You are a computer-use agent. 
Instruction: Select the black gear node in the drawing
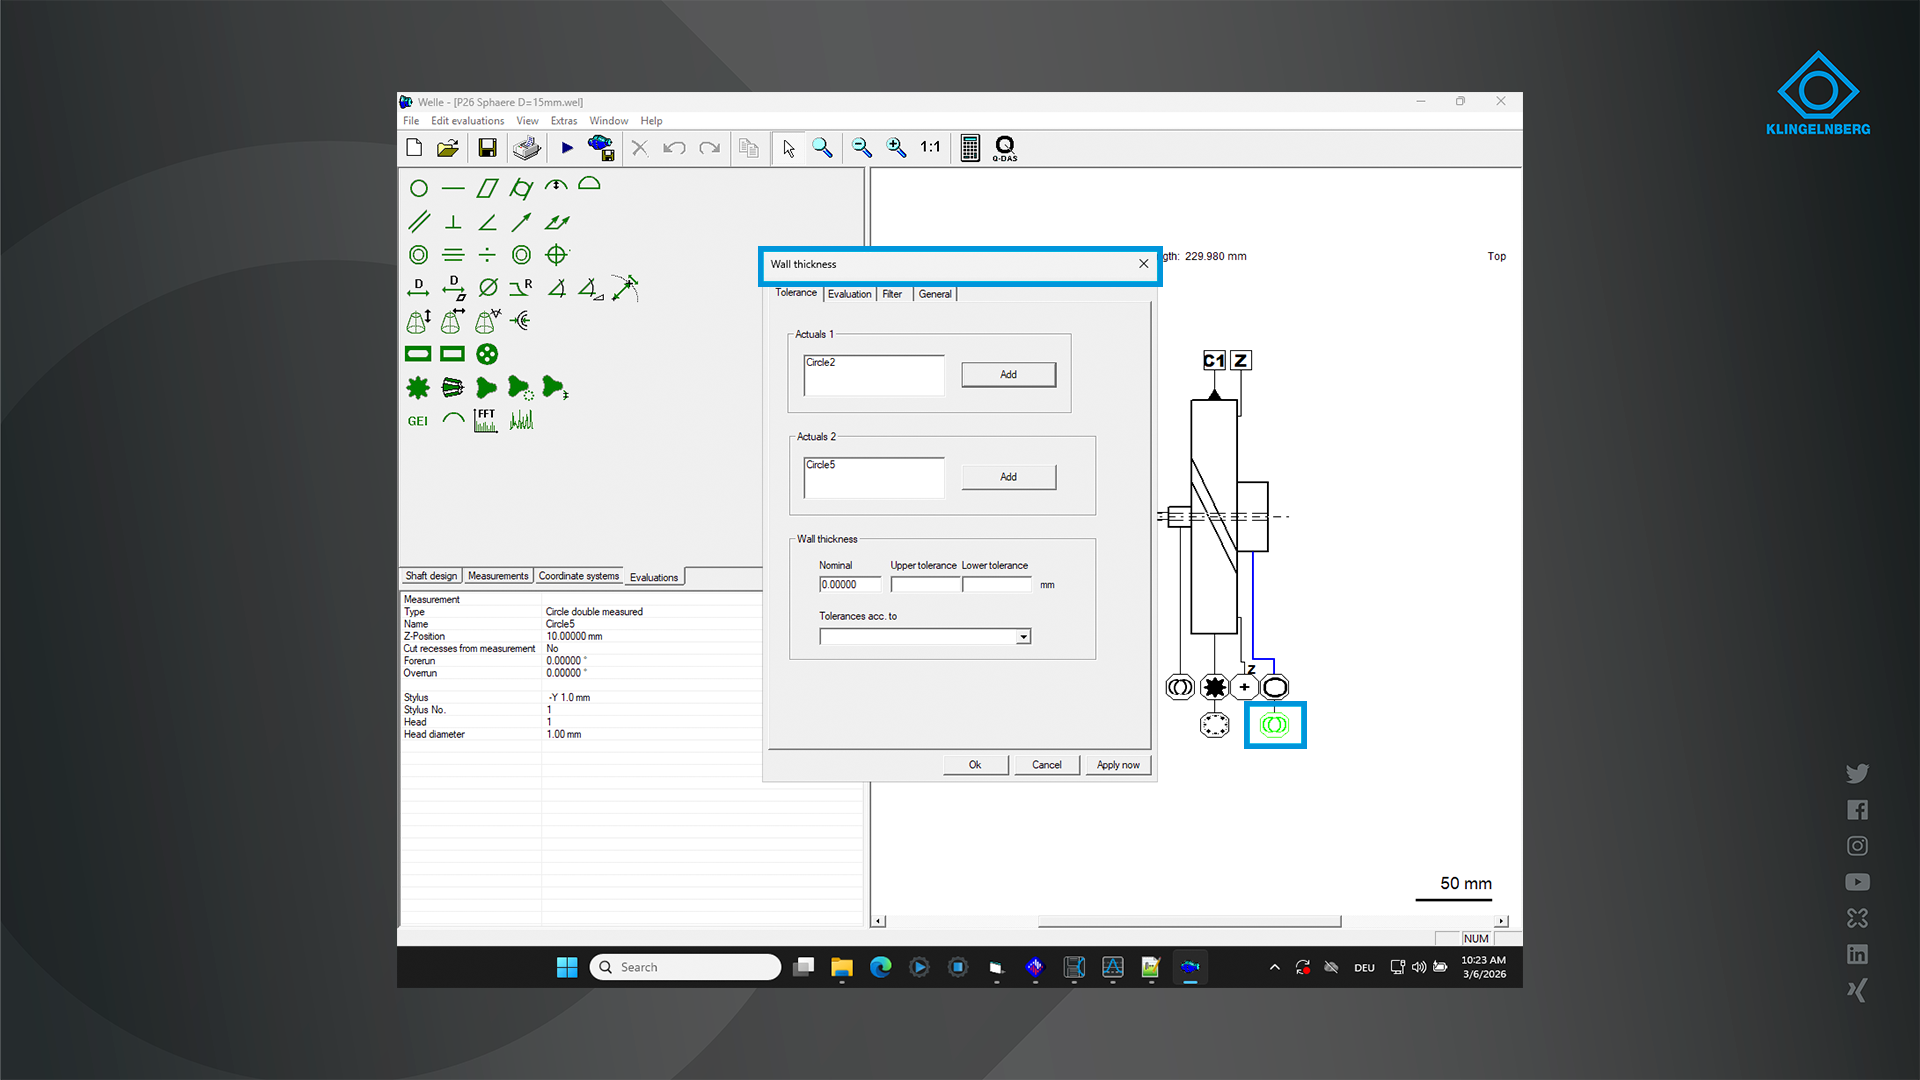coord(1215,687)
